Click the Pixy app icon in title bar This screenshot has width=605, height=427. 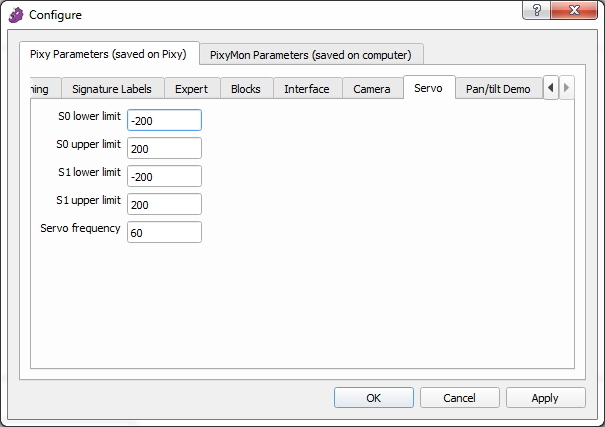[15, 15]
